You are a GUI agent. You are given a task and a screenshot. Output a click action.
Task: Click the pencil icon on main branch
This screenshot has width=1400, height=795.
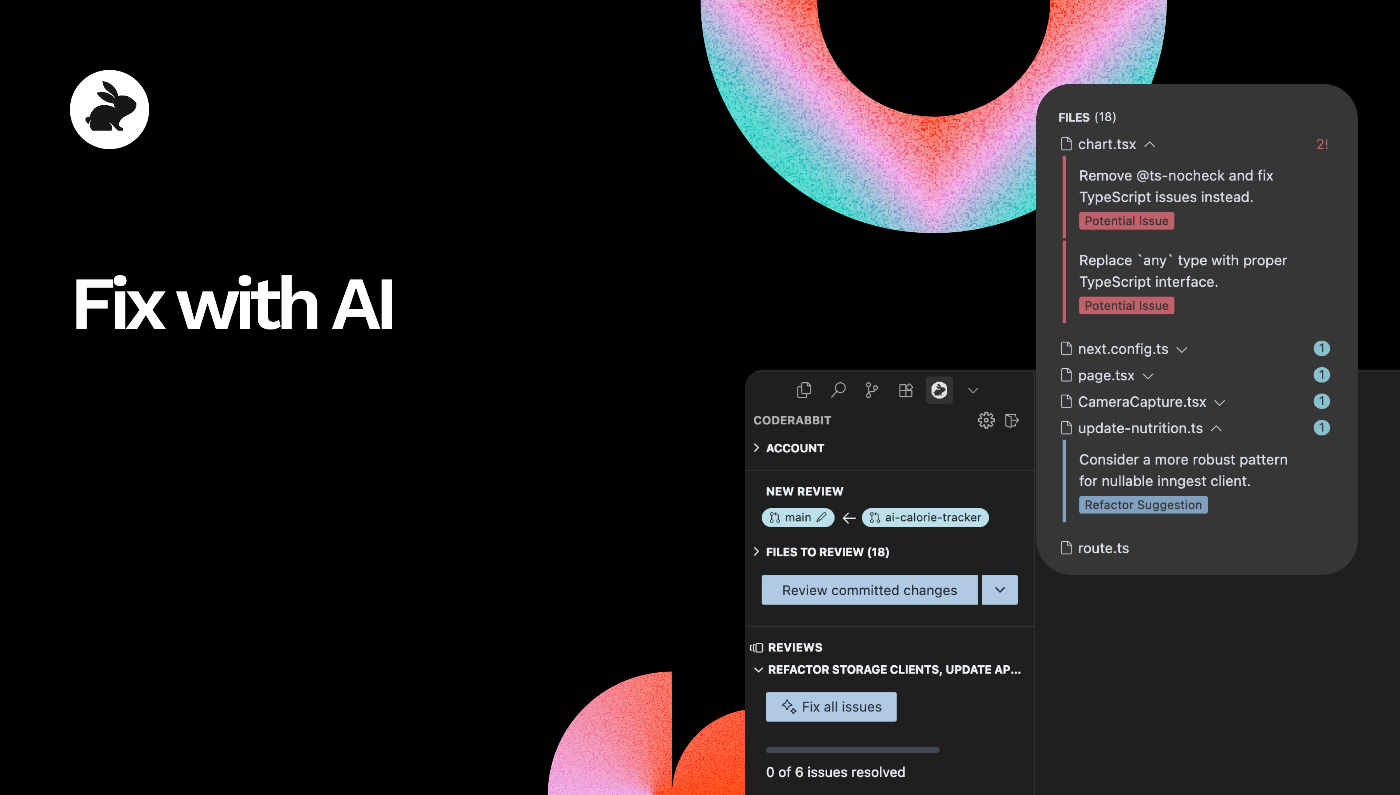click(x=822, y=517)
